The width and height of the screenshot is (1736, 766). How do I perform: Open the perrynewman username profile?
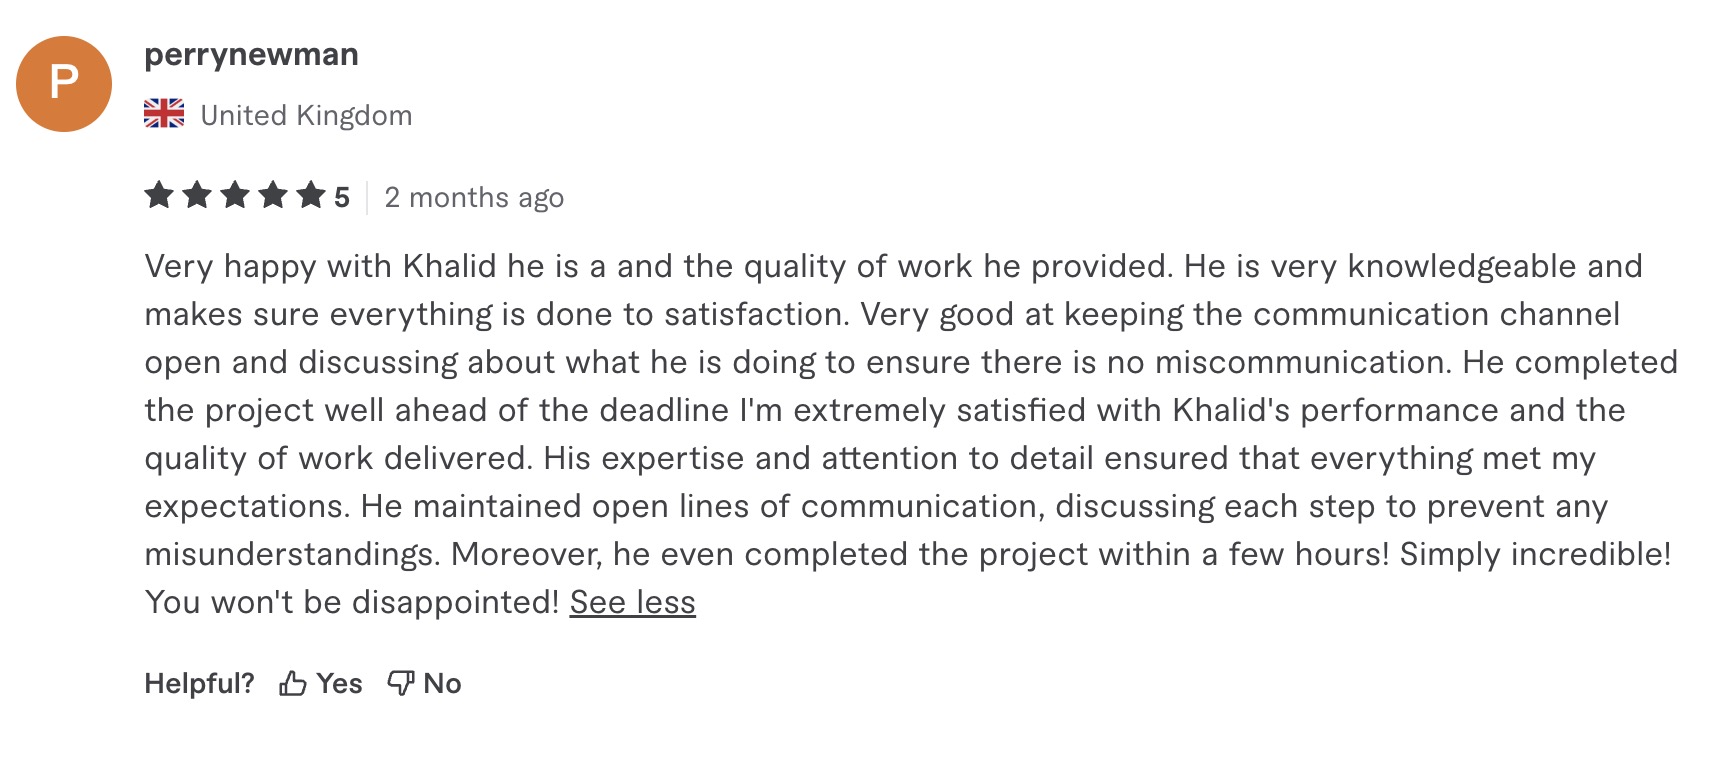click(x=251, y=55)
